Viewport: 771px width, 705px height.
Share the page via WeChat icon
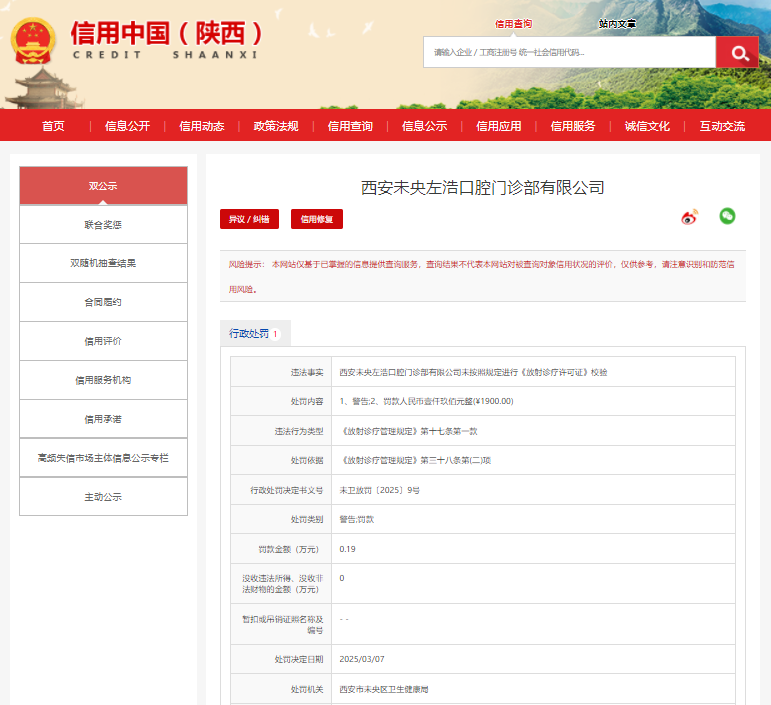tap(727, 216)
